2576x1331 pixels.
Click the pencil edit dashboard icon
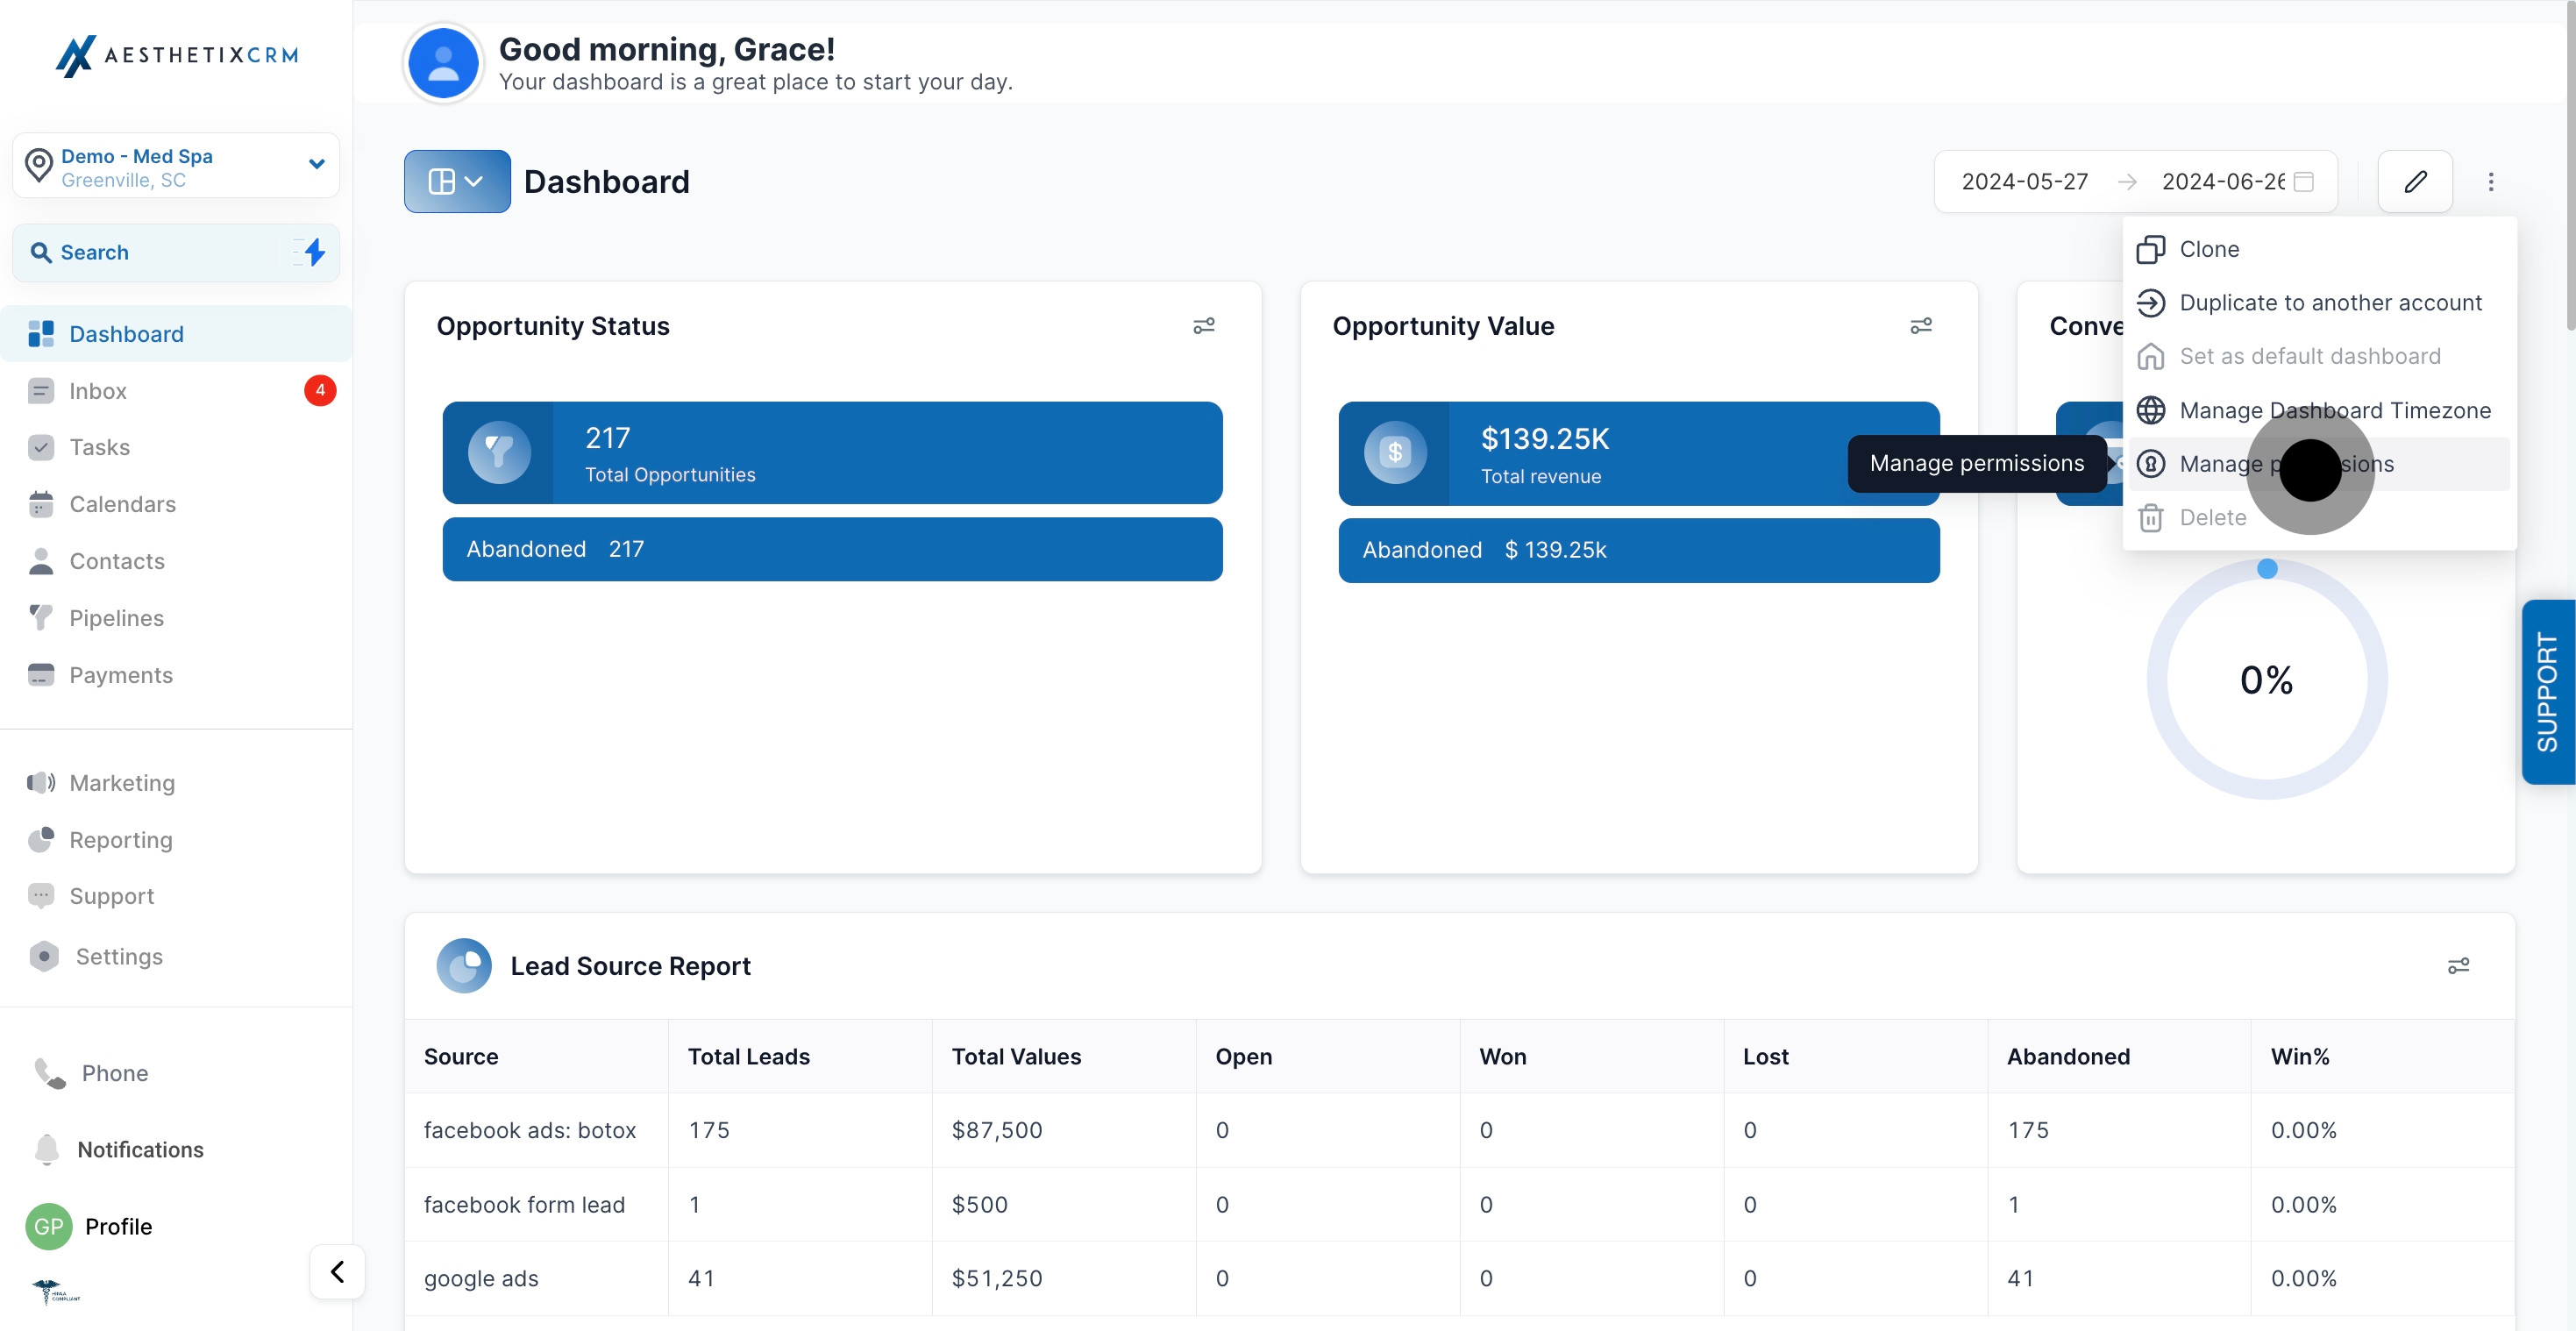tap(2415, 181)
